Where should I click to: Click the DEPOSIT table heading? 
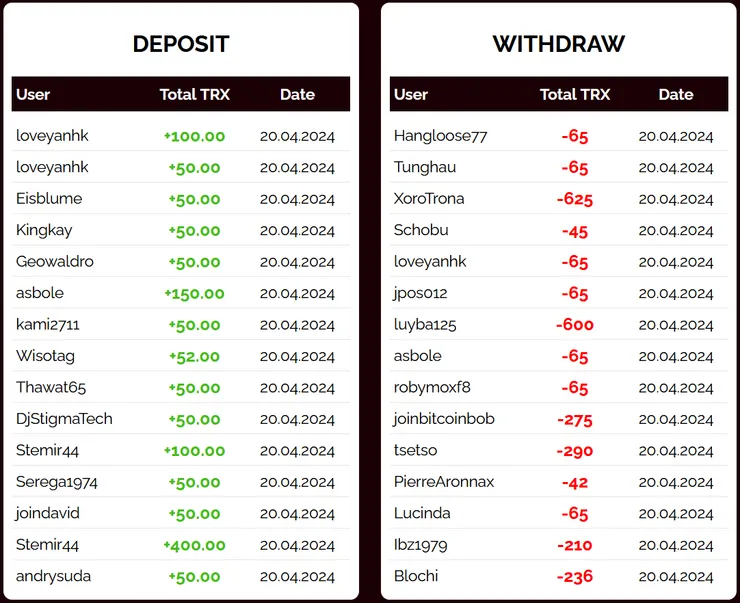click(x=181, y=44)
